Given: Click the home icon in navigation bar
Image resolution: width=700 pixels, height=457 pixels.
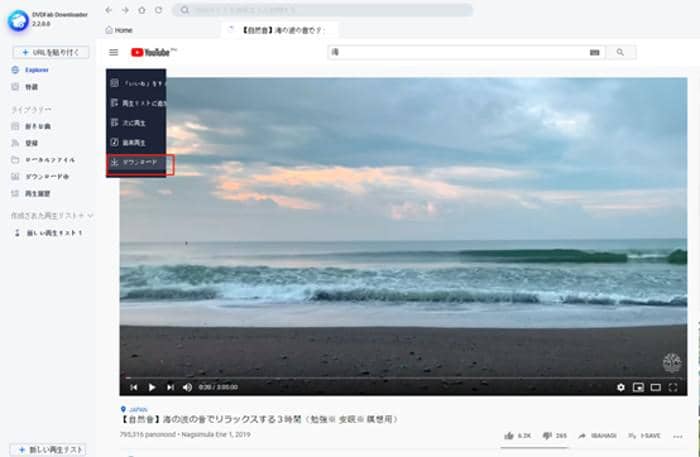Looking at the screenshot, I should point(142,10).
